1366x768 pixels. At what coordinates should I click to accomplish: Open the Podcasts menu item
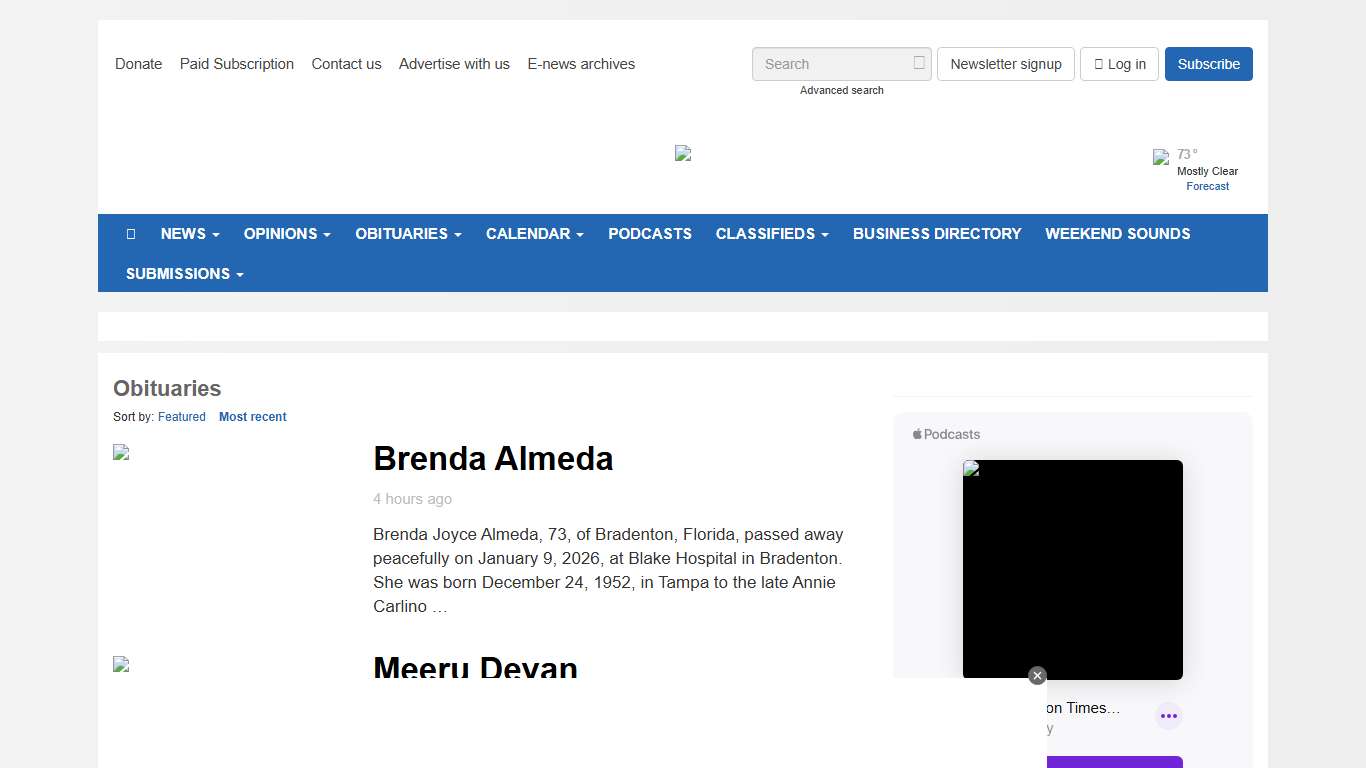point(650,234)
